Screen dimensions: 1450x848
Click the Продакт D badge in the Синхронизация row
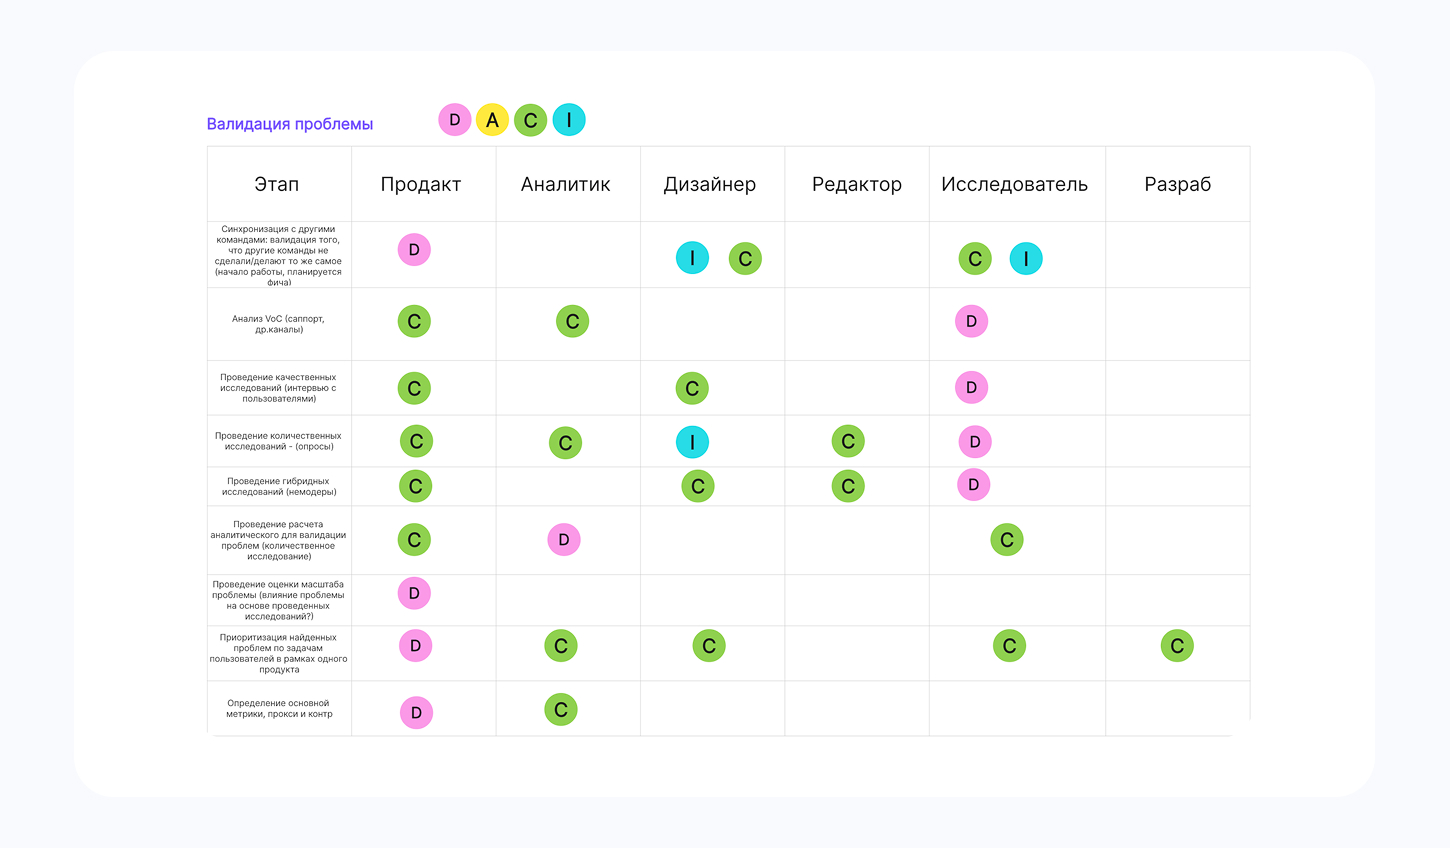[x=414, y=250]
